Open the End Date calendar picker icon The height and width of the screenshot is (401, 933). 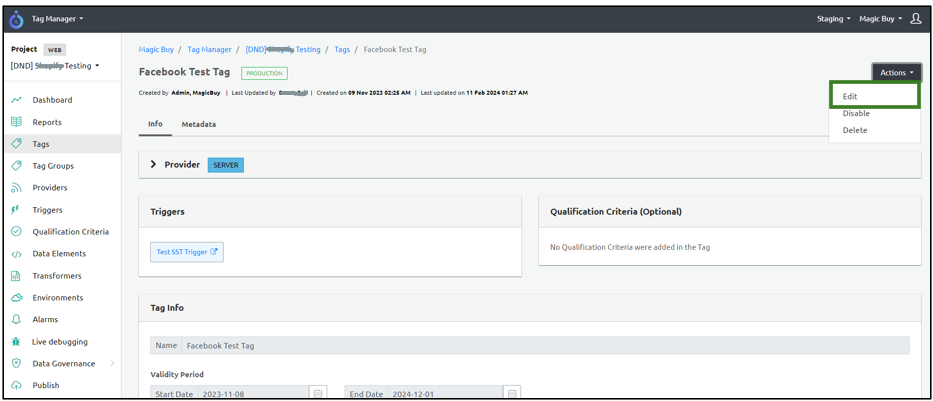click(x=511, y=394)
